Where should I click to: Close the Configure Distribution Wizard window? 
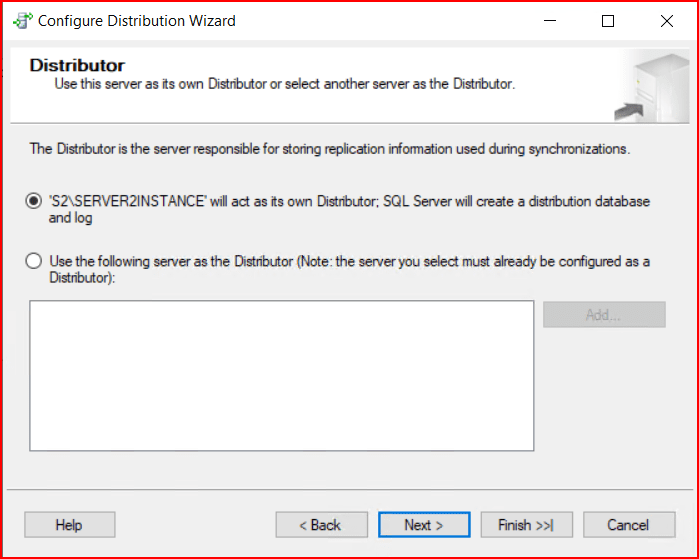pos(666,21)
